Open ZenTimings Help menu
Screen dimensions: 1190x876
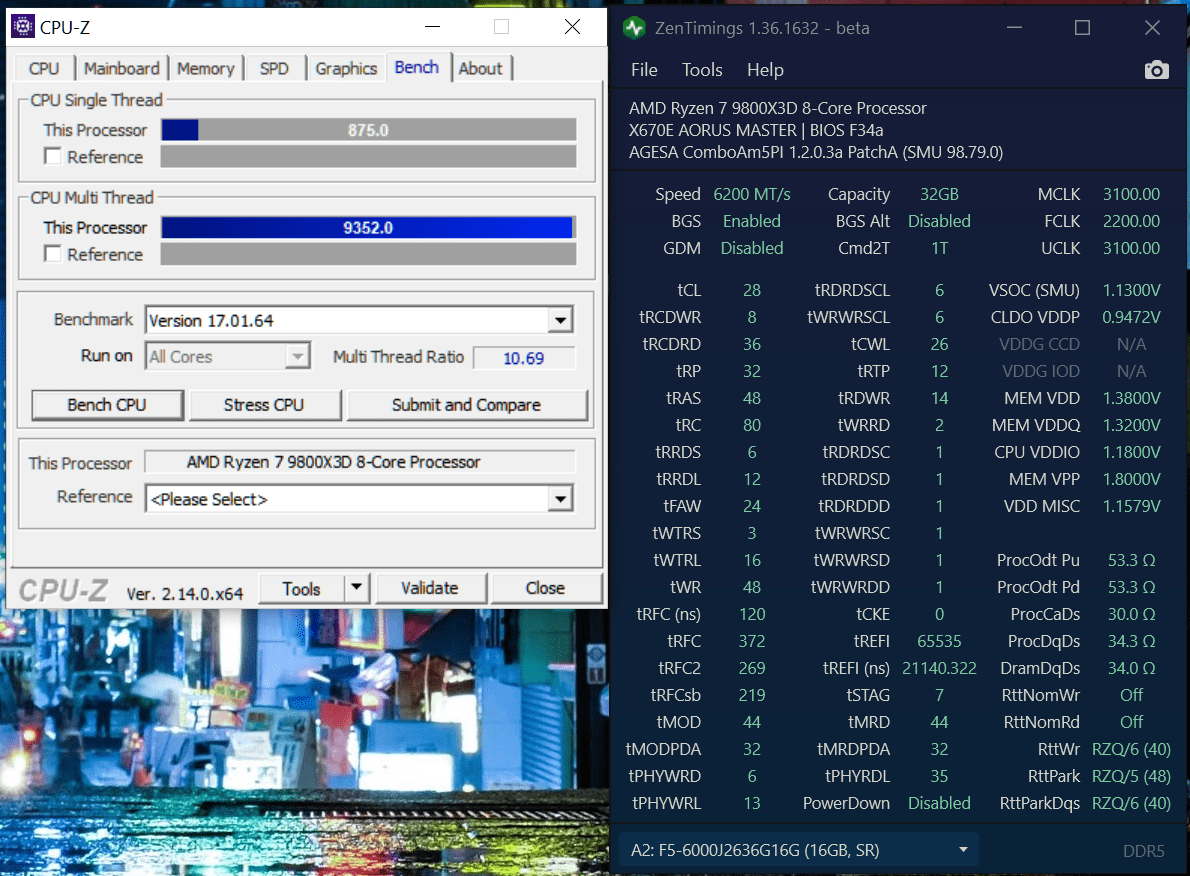(765, 70)
